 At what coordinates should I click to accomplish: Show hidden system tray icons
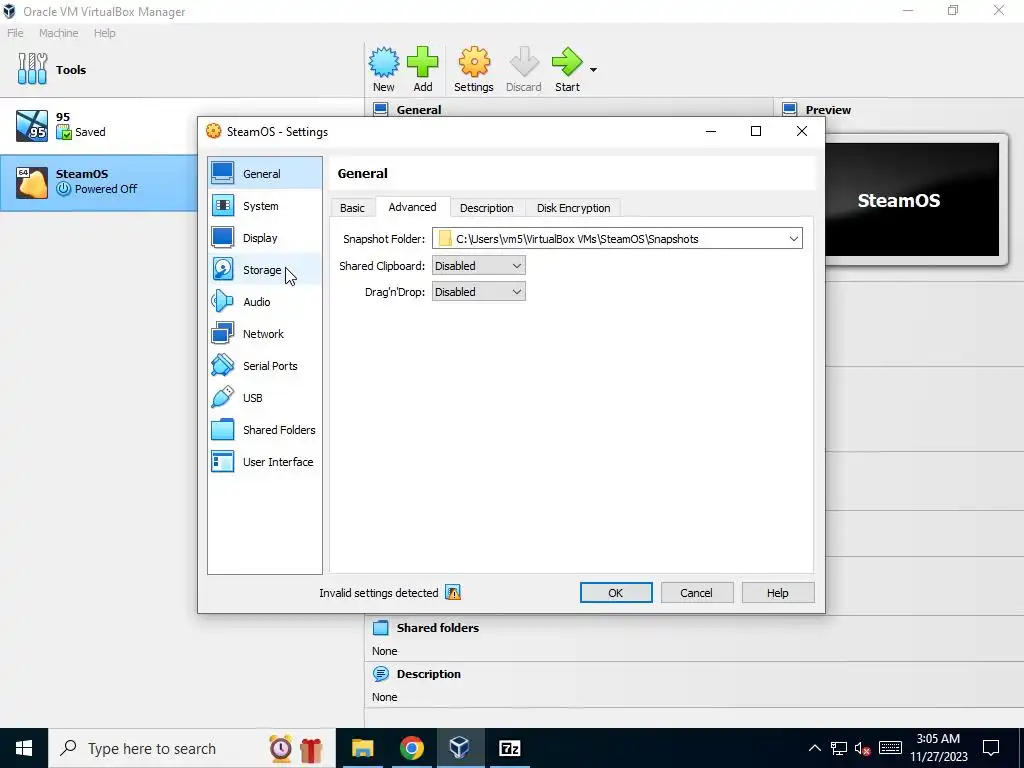(814, 748)
